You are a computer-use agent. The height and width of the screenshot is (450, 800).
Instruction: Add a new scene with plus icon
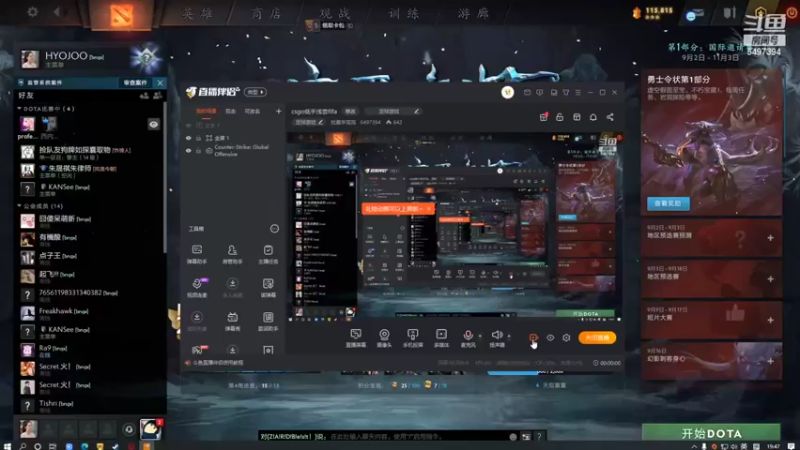[279, 111]
